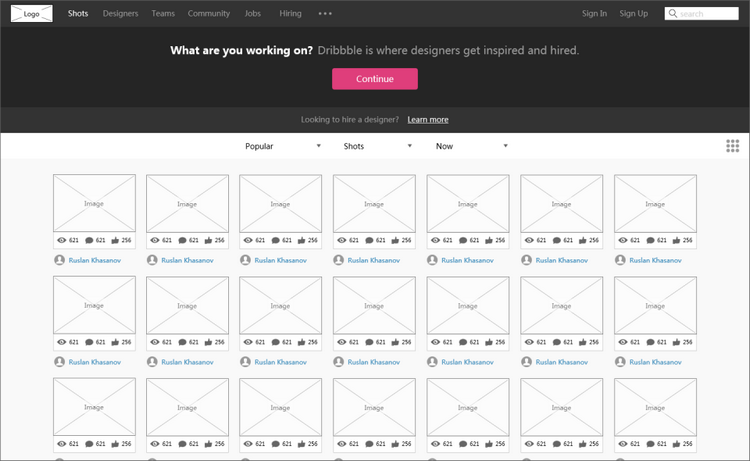This screenshot has width=750, height=461.
Task: Select the Community nav item
Action: click(208, 14)
